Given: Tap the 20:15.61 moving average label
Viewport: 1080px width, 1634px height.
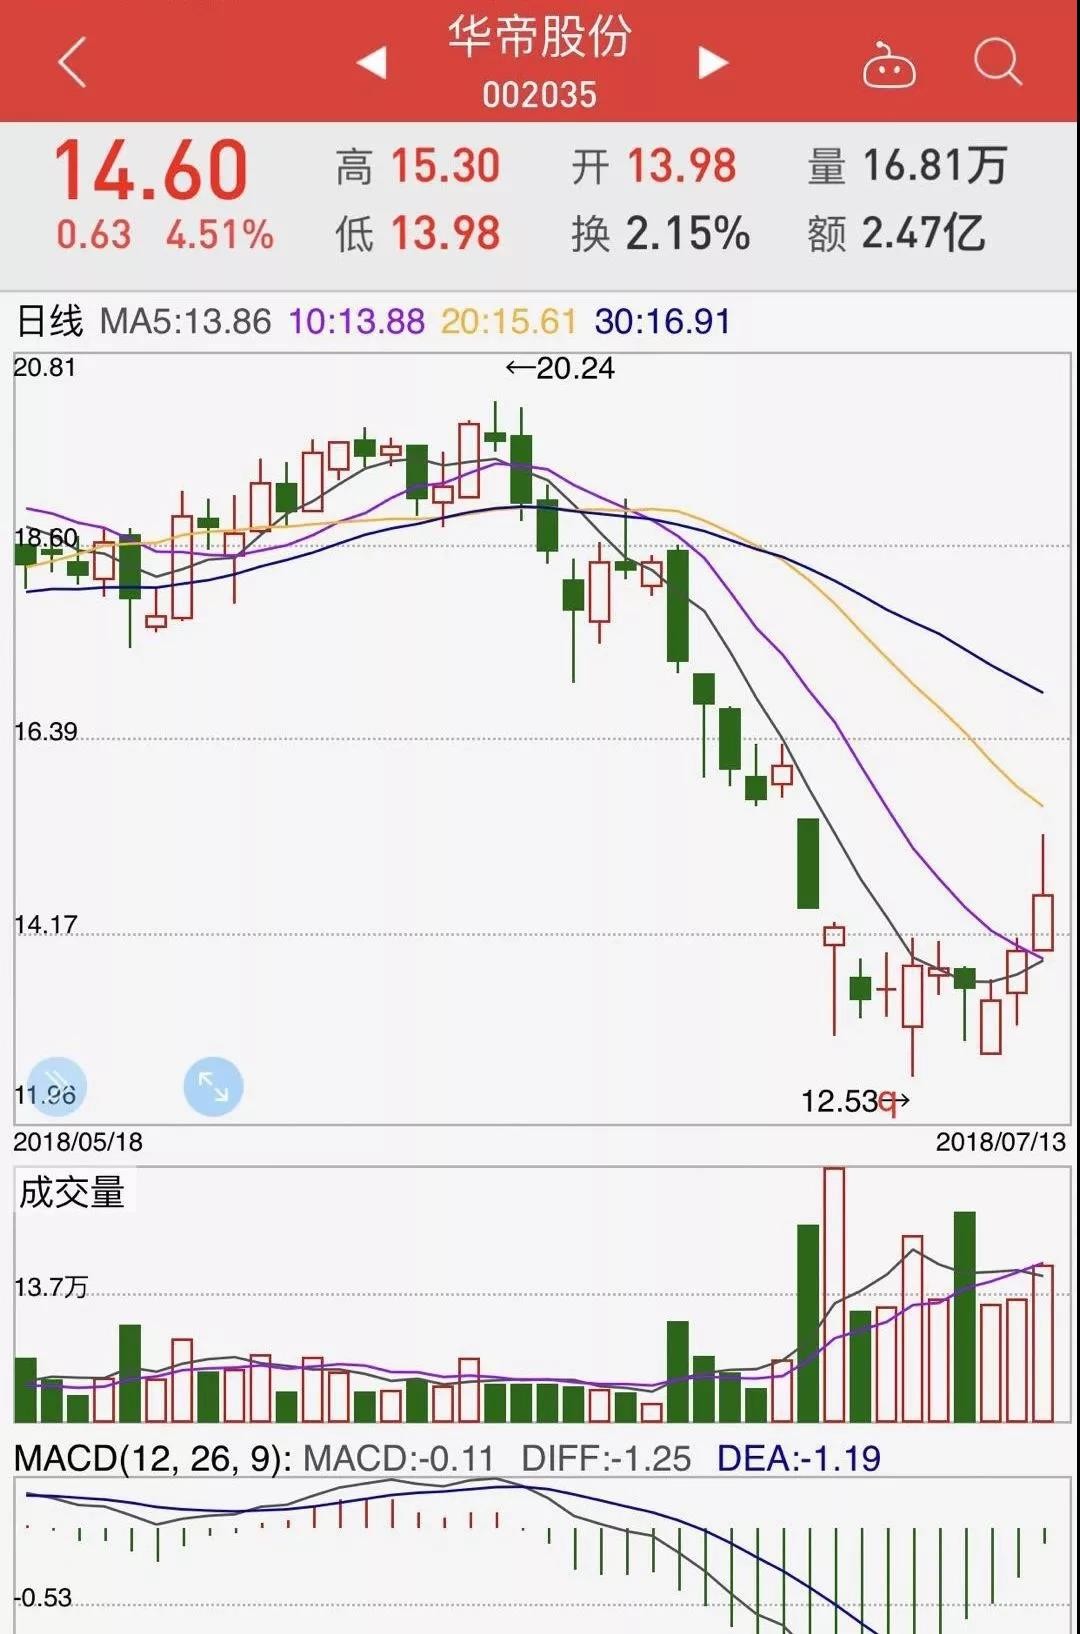Looking at the screenshot, I should 509,321.
